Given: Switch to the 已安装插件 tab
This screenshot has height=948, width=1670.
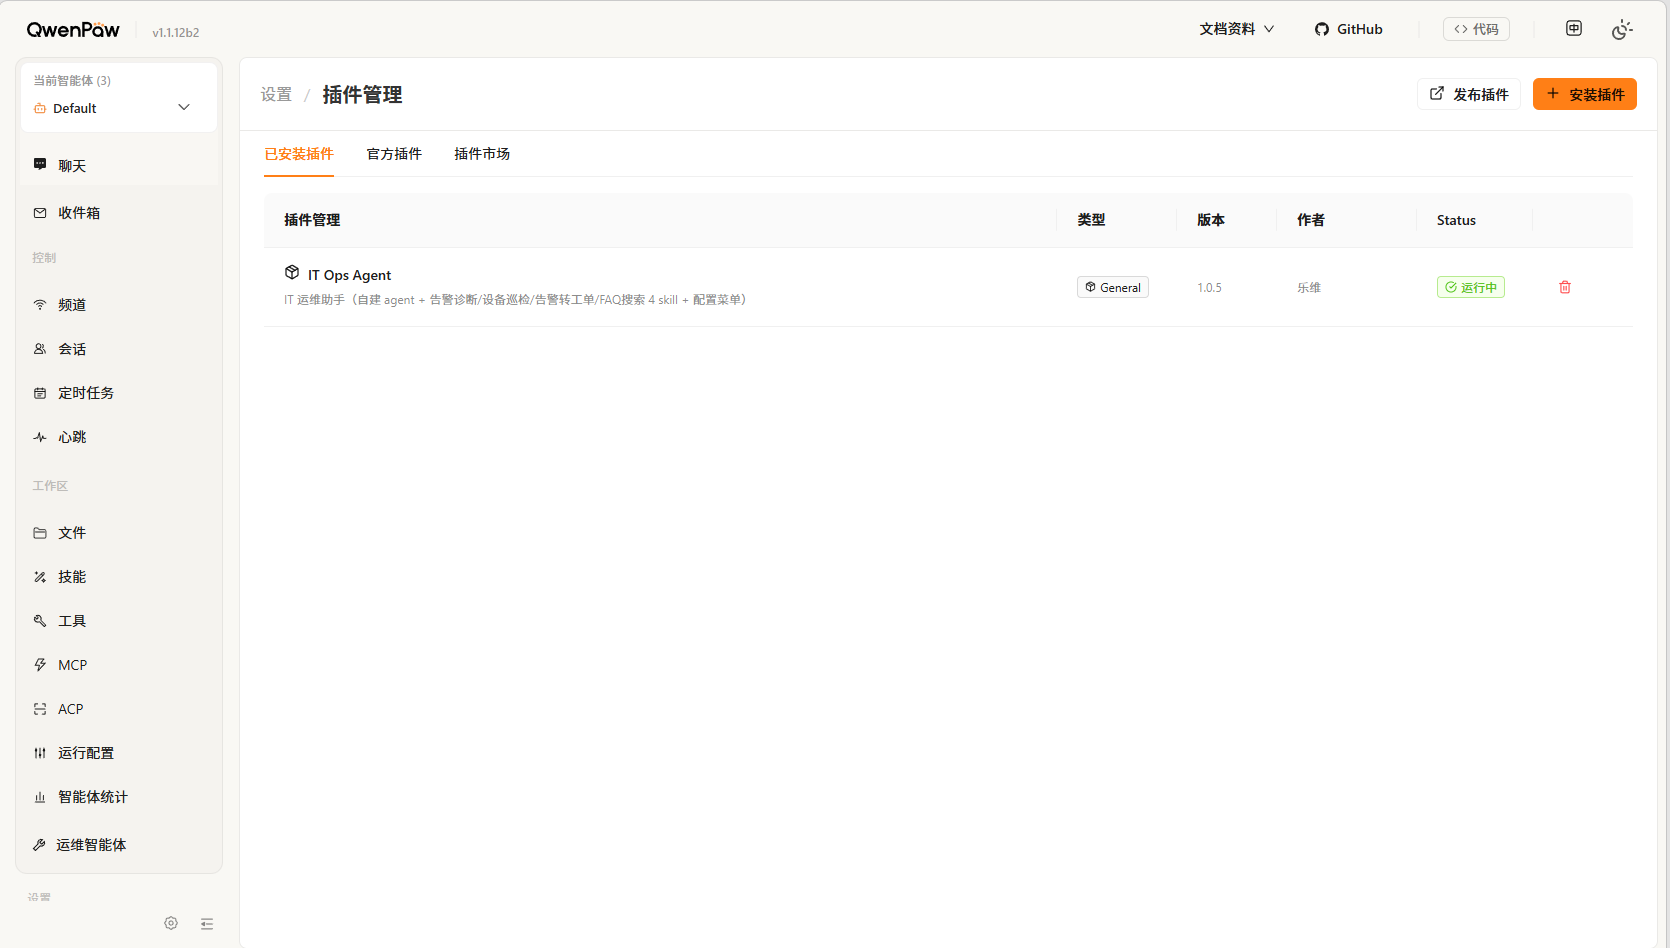Looking at the screenshot, I should (x=299, y=154).
